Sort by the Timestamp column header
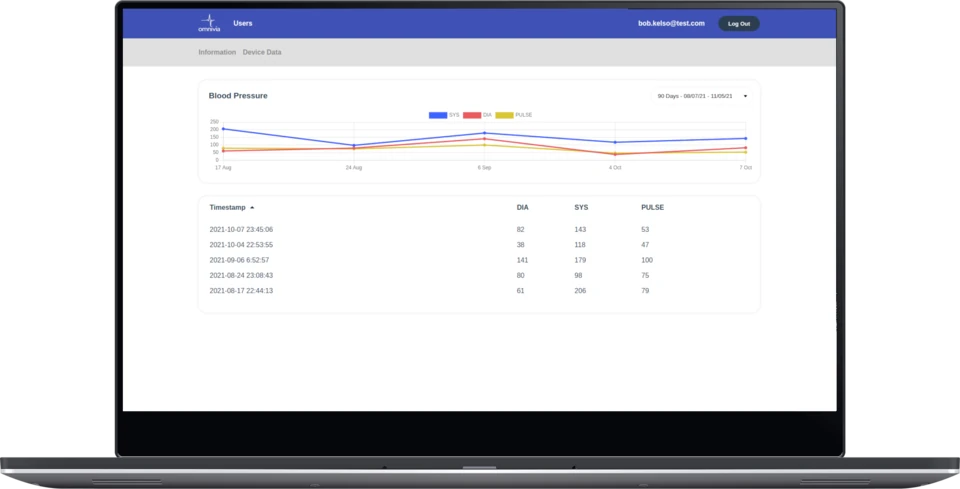960x489 pixels. click(227, 207)
